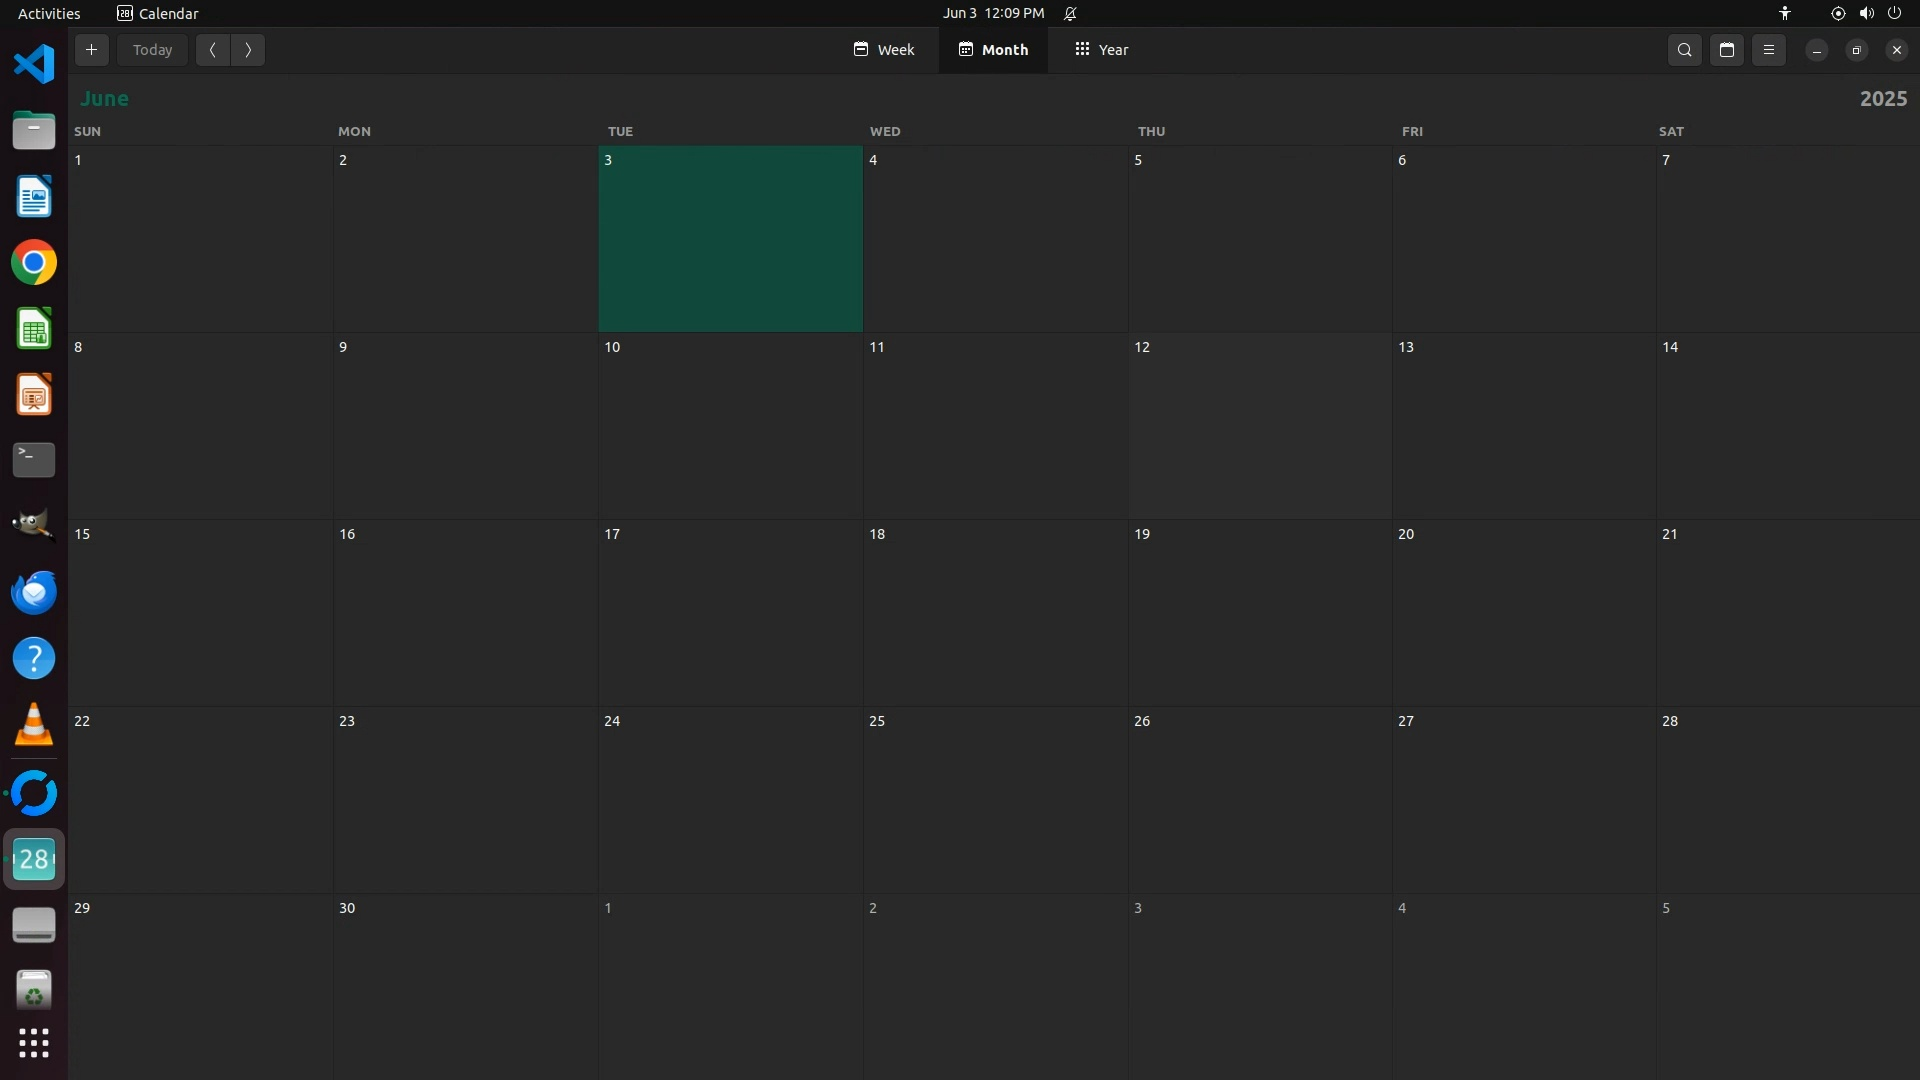The height and width of the screenshot is (1080, 1920).
Task: Select the Month view tab
Action: (x=993, y=50)
